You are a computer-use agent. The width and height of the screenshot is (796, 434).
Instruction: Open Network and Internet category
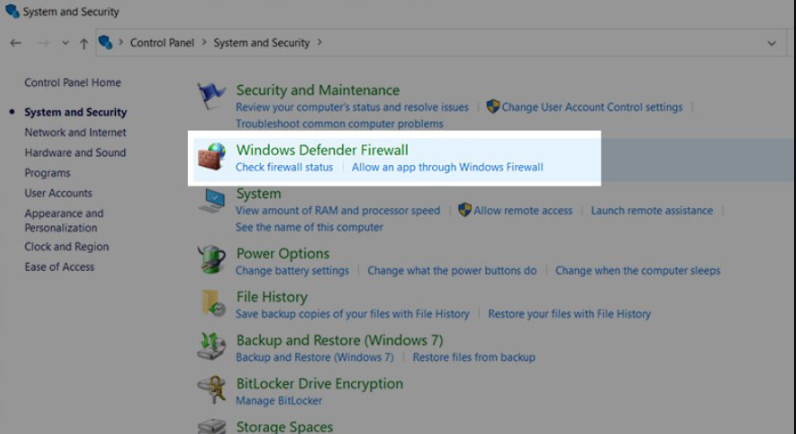click(75, 132)
